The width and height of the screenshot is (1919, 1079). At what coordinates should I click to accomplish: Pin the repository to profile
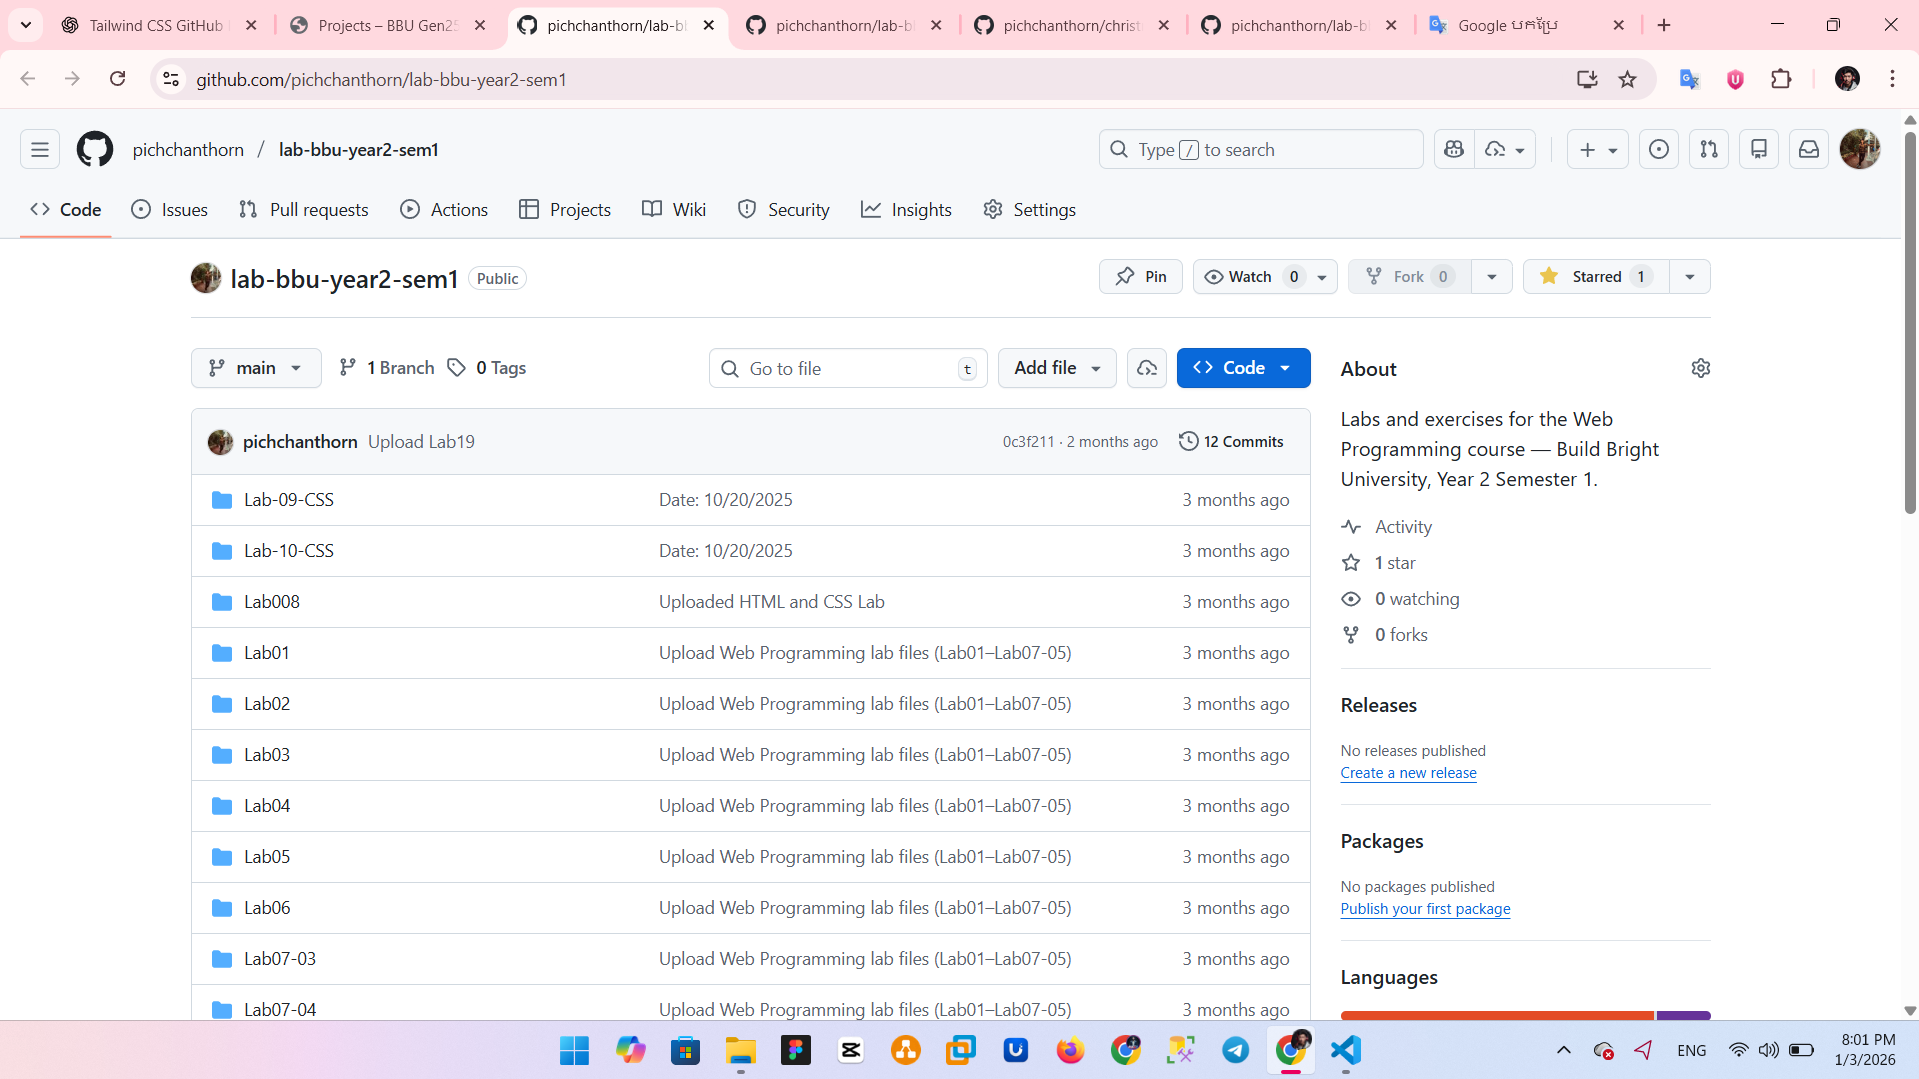click(1140, 277)
